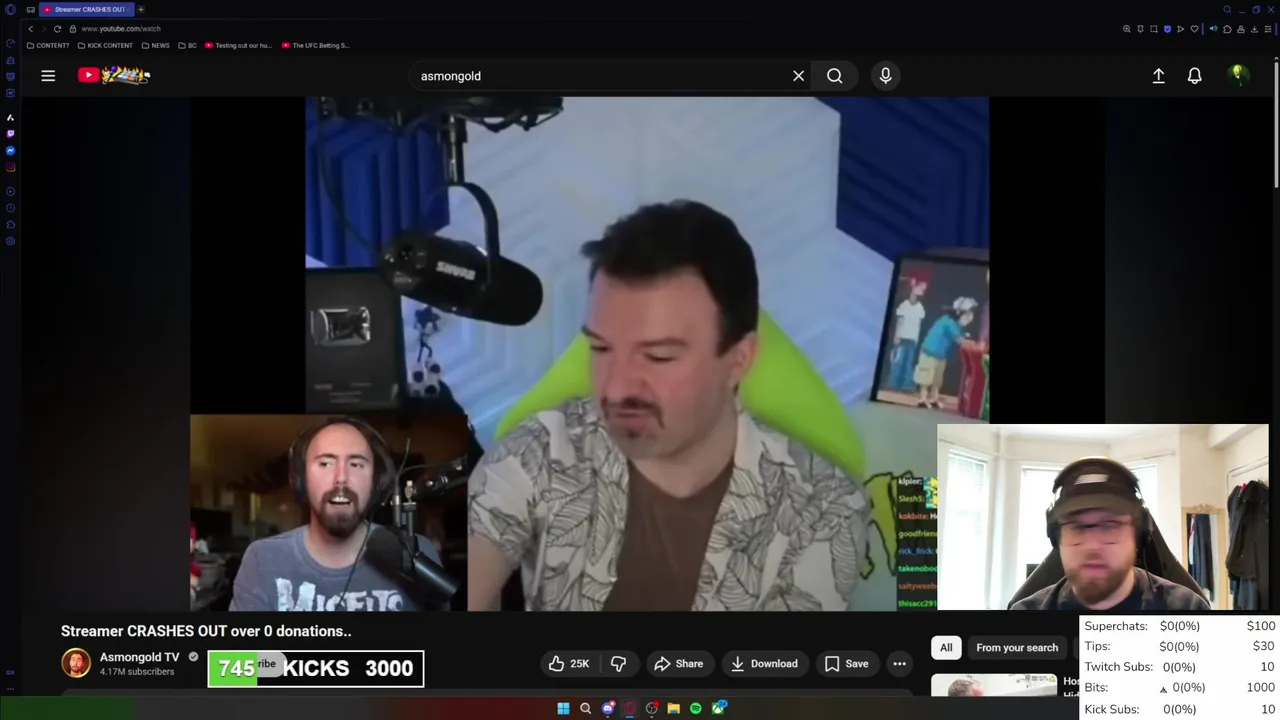The height and width of the screenshot is (720, 1280).
Task: Open the easy setup sliders menu
Action: pos(1268,29)
